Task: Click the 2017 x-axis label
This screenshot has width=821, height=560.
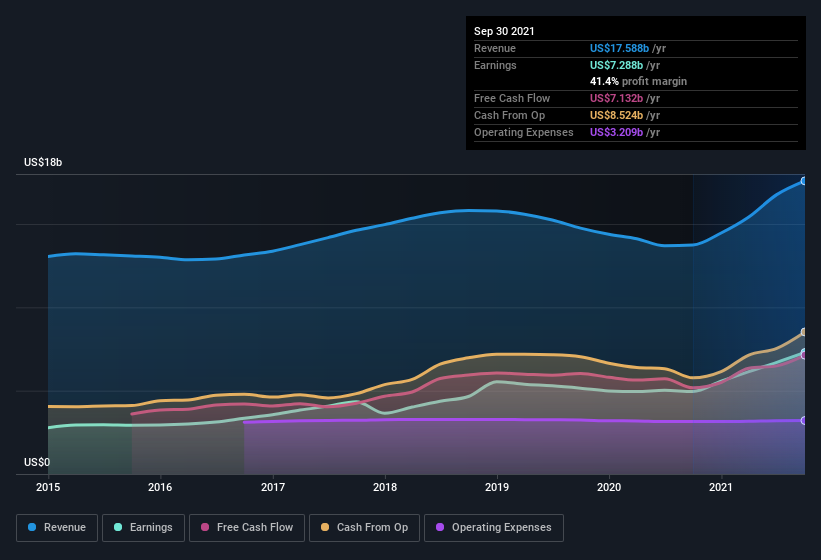Action: point(273,487)
